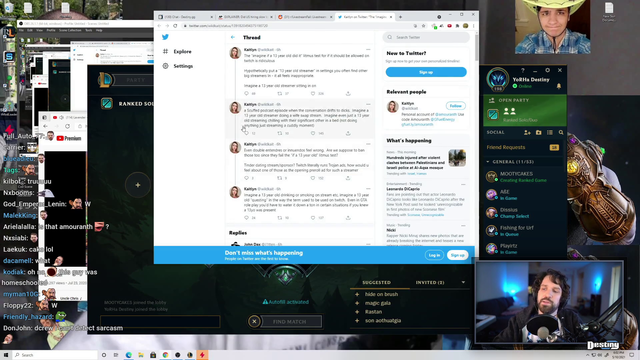Click the FIND MATCH button
Screen dimensions: 640x360
pyautogui.click(x=290, y=322)
